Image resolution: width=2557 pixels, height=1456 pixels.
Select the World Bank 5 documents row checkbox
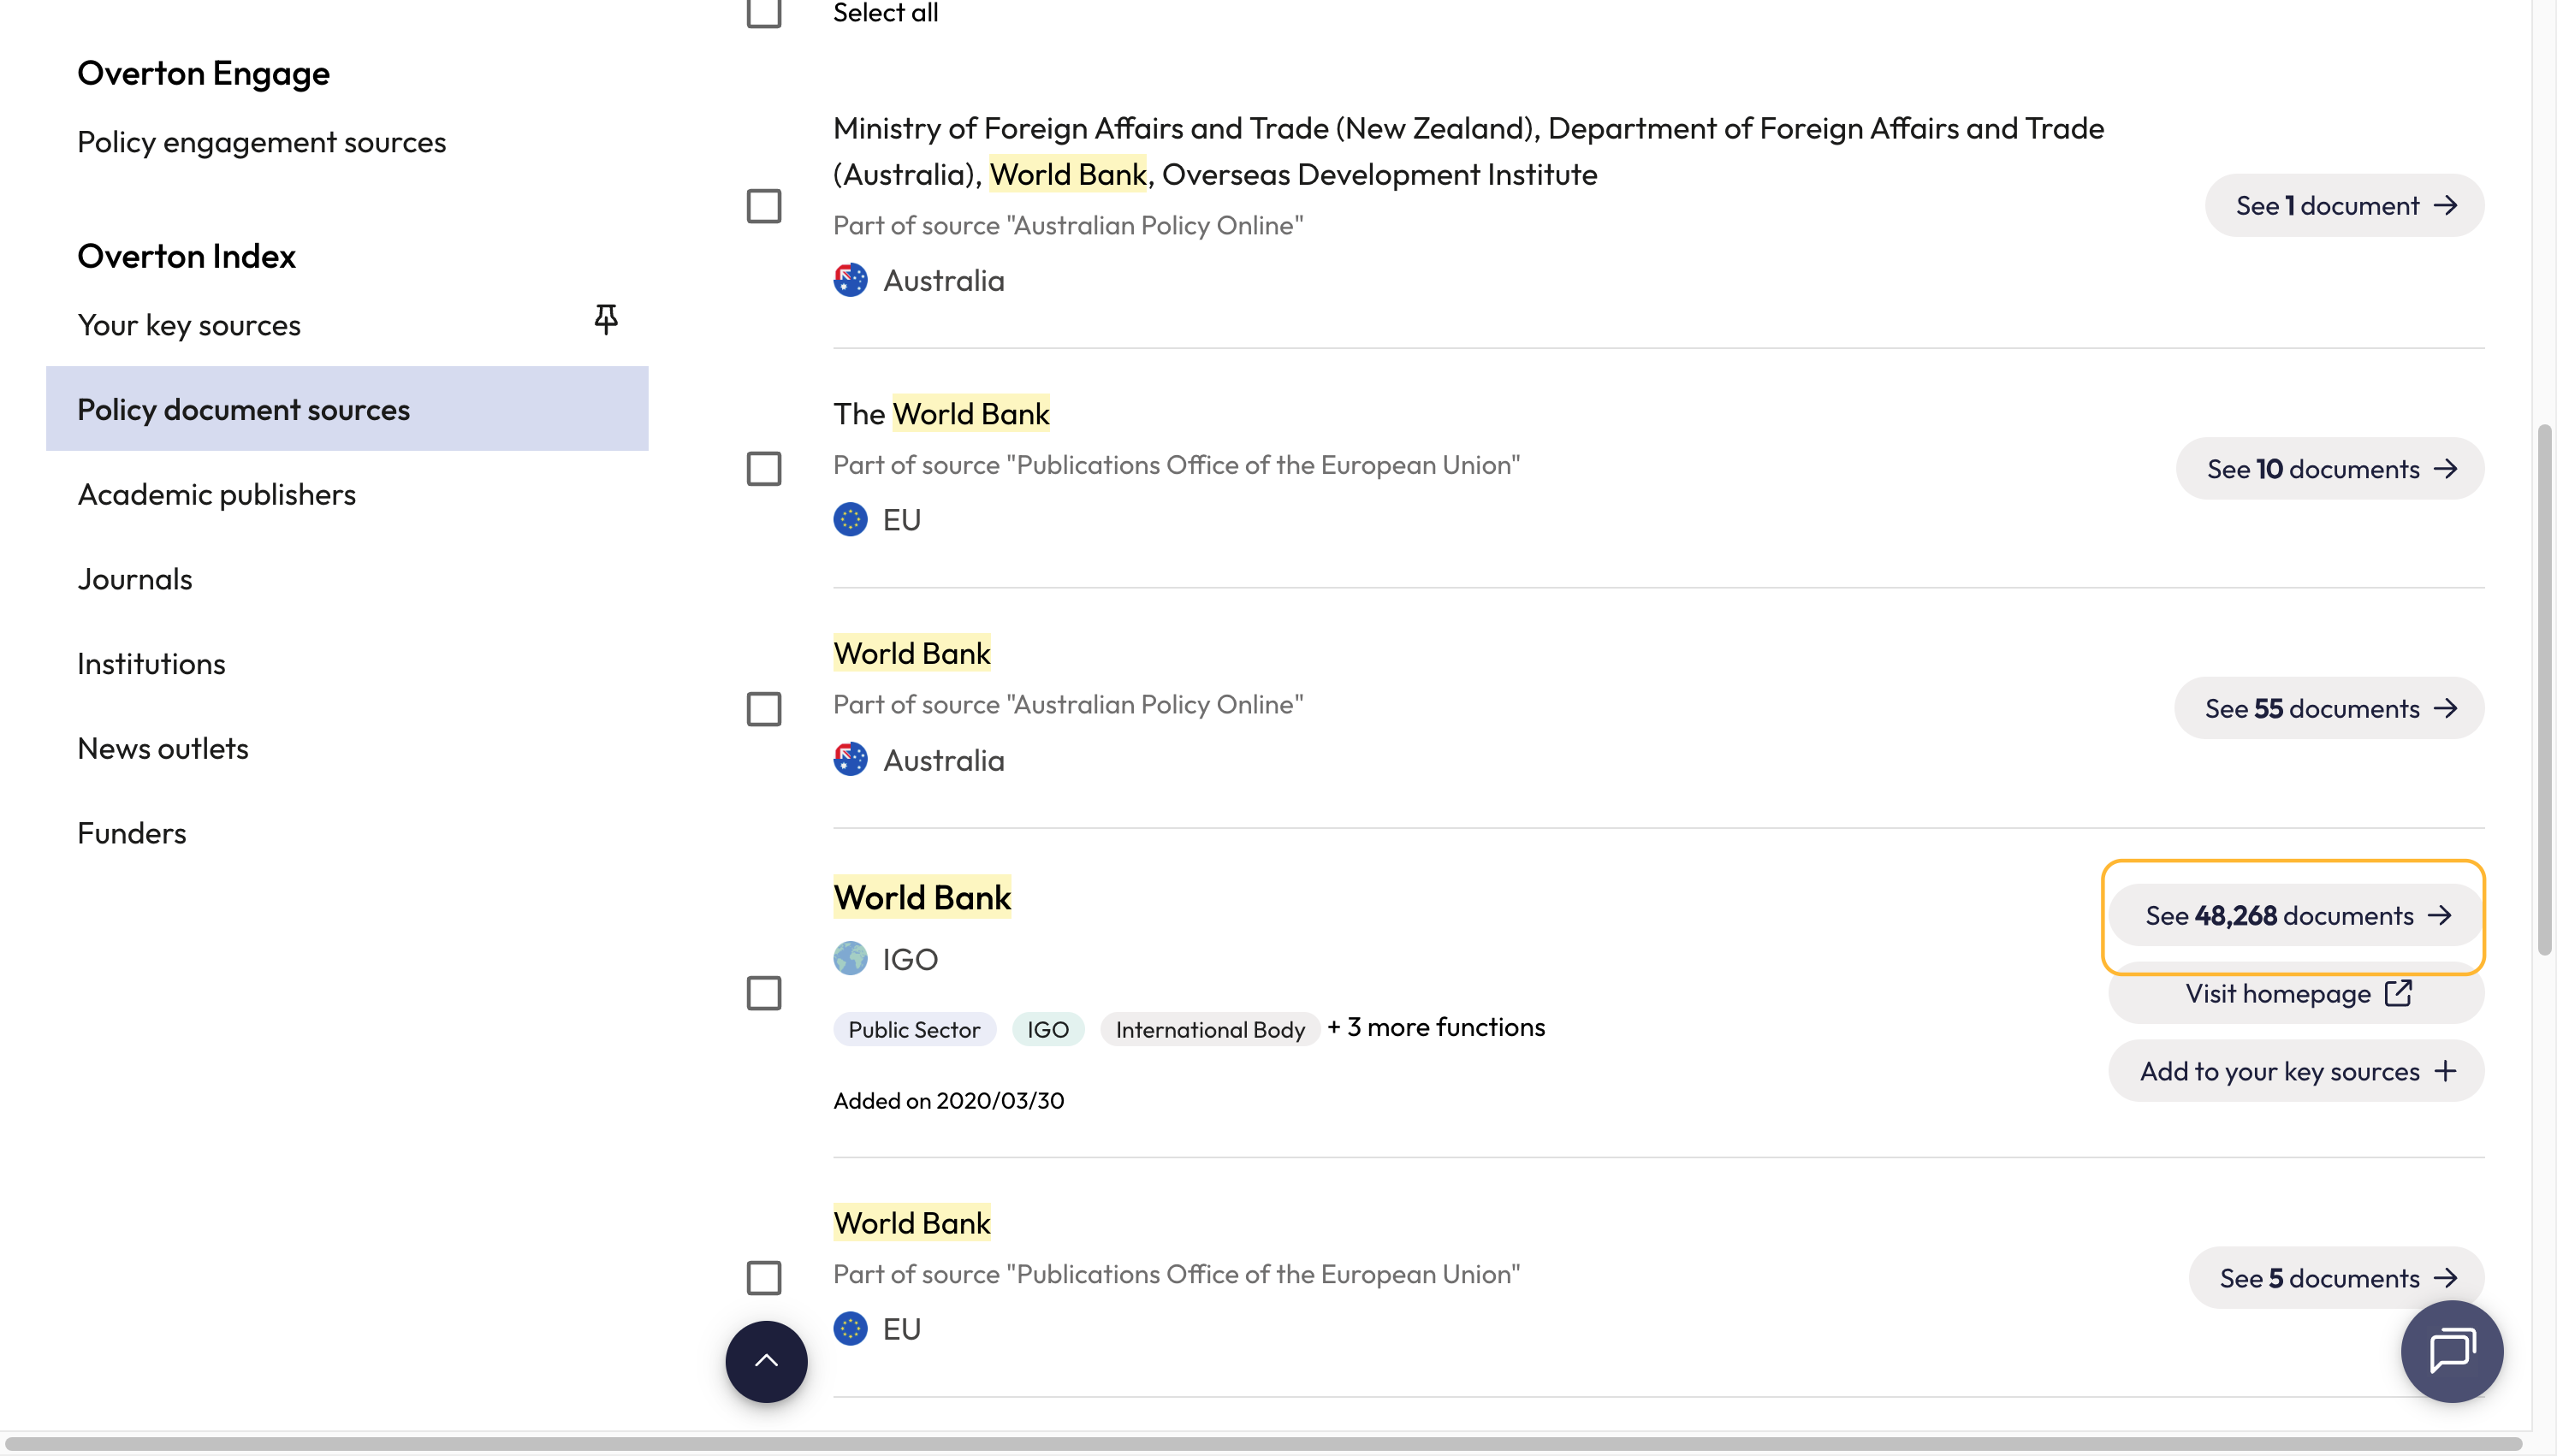click(764, 1278)
